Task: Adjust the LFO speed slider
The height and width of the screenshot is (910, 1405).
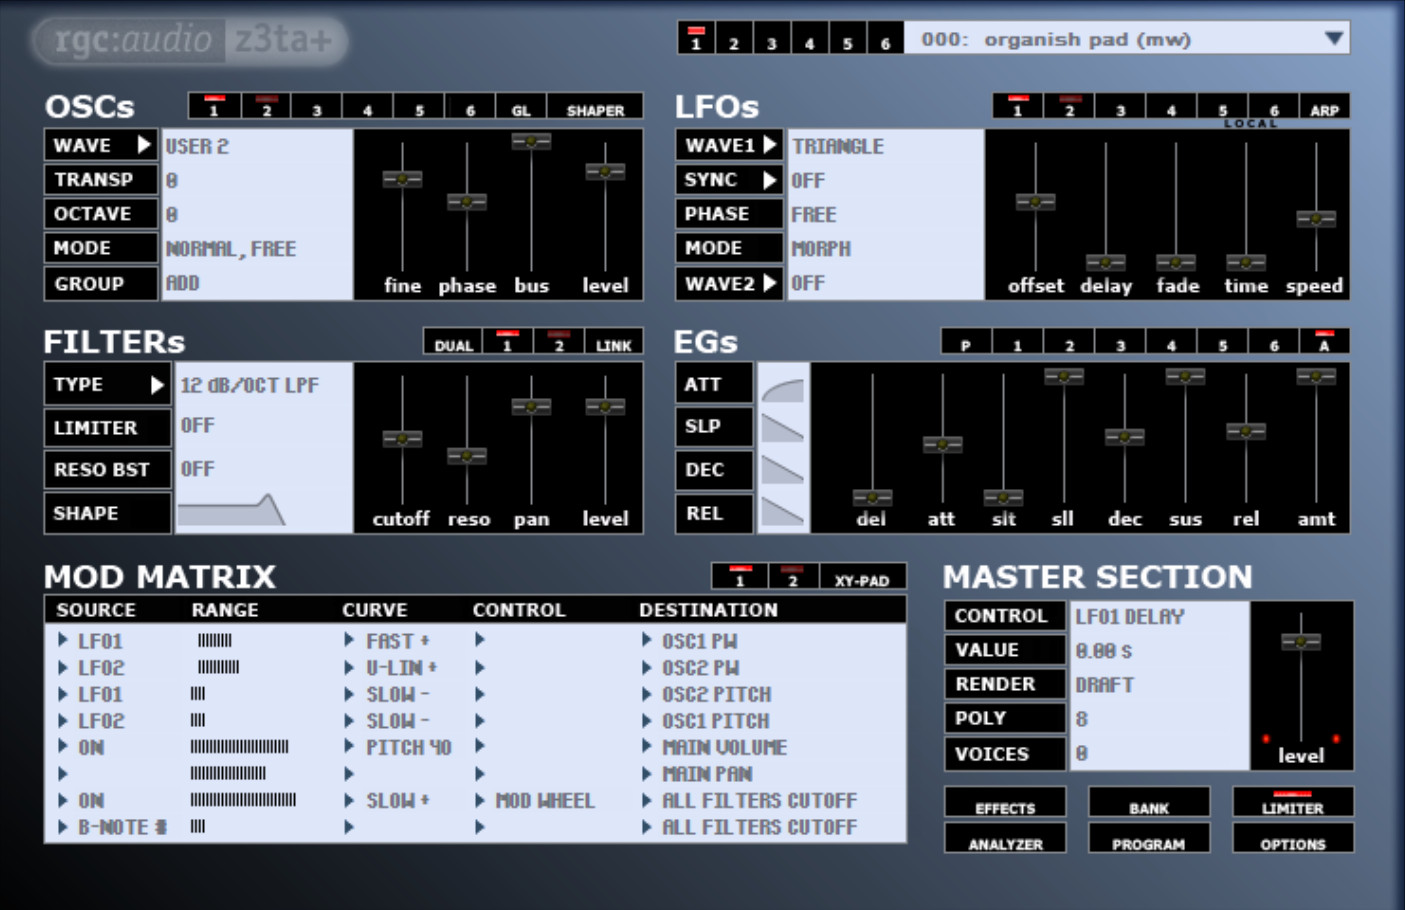Action: coord(1316,219)
